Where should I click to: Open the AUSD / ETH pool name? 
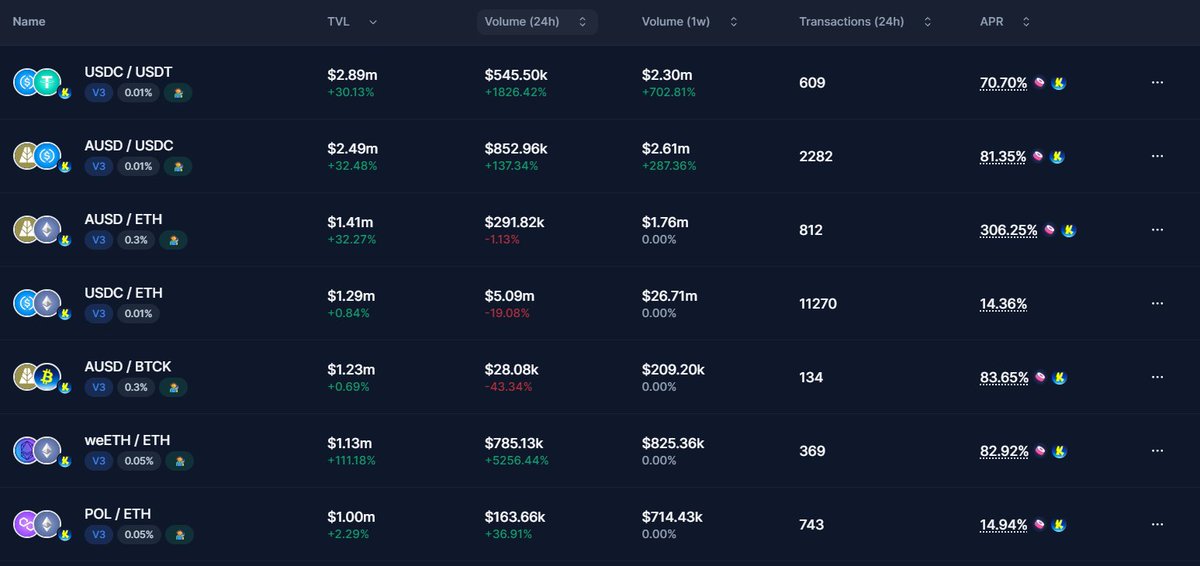coord(123,219)
